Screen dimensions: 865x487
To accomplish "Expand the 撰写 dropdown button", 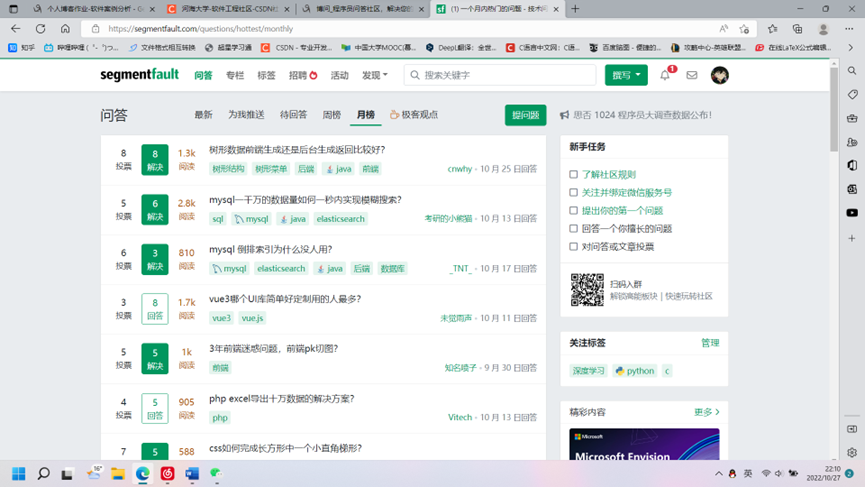I will pyautogui.click(x=626, y=75).
